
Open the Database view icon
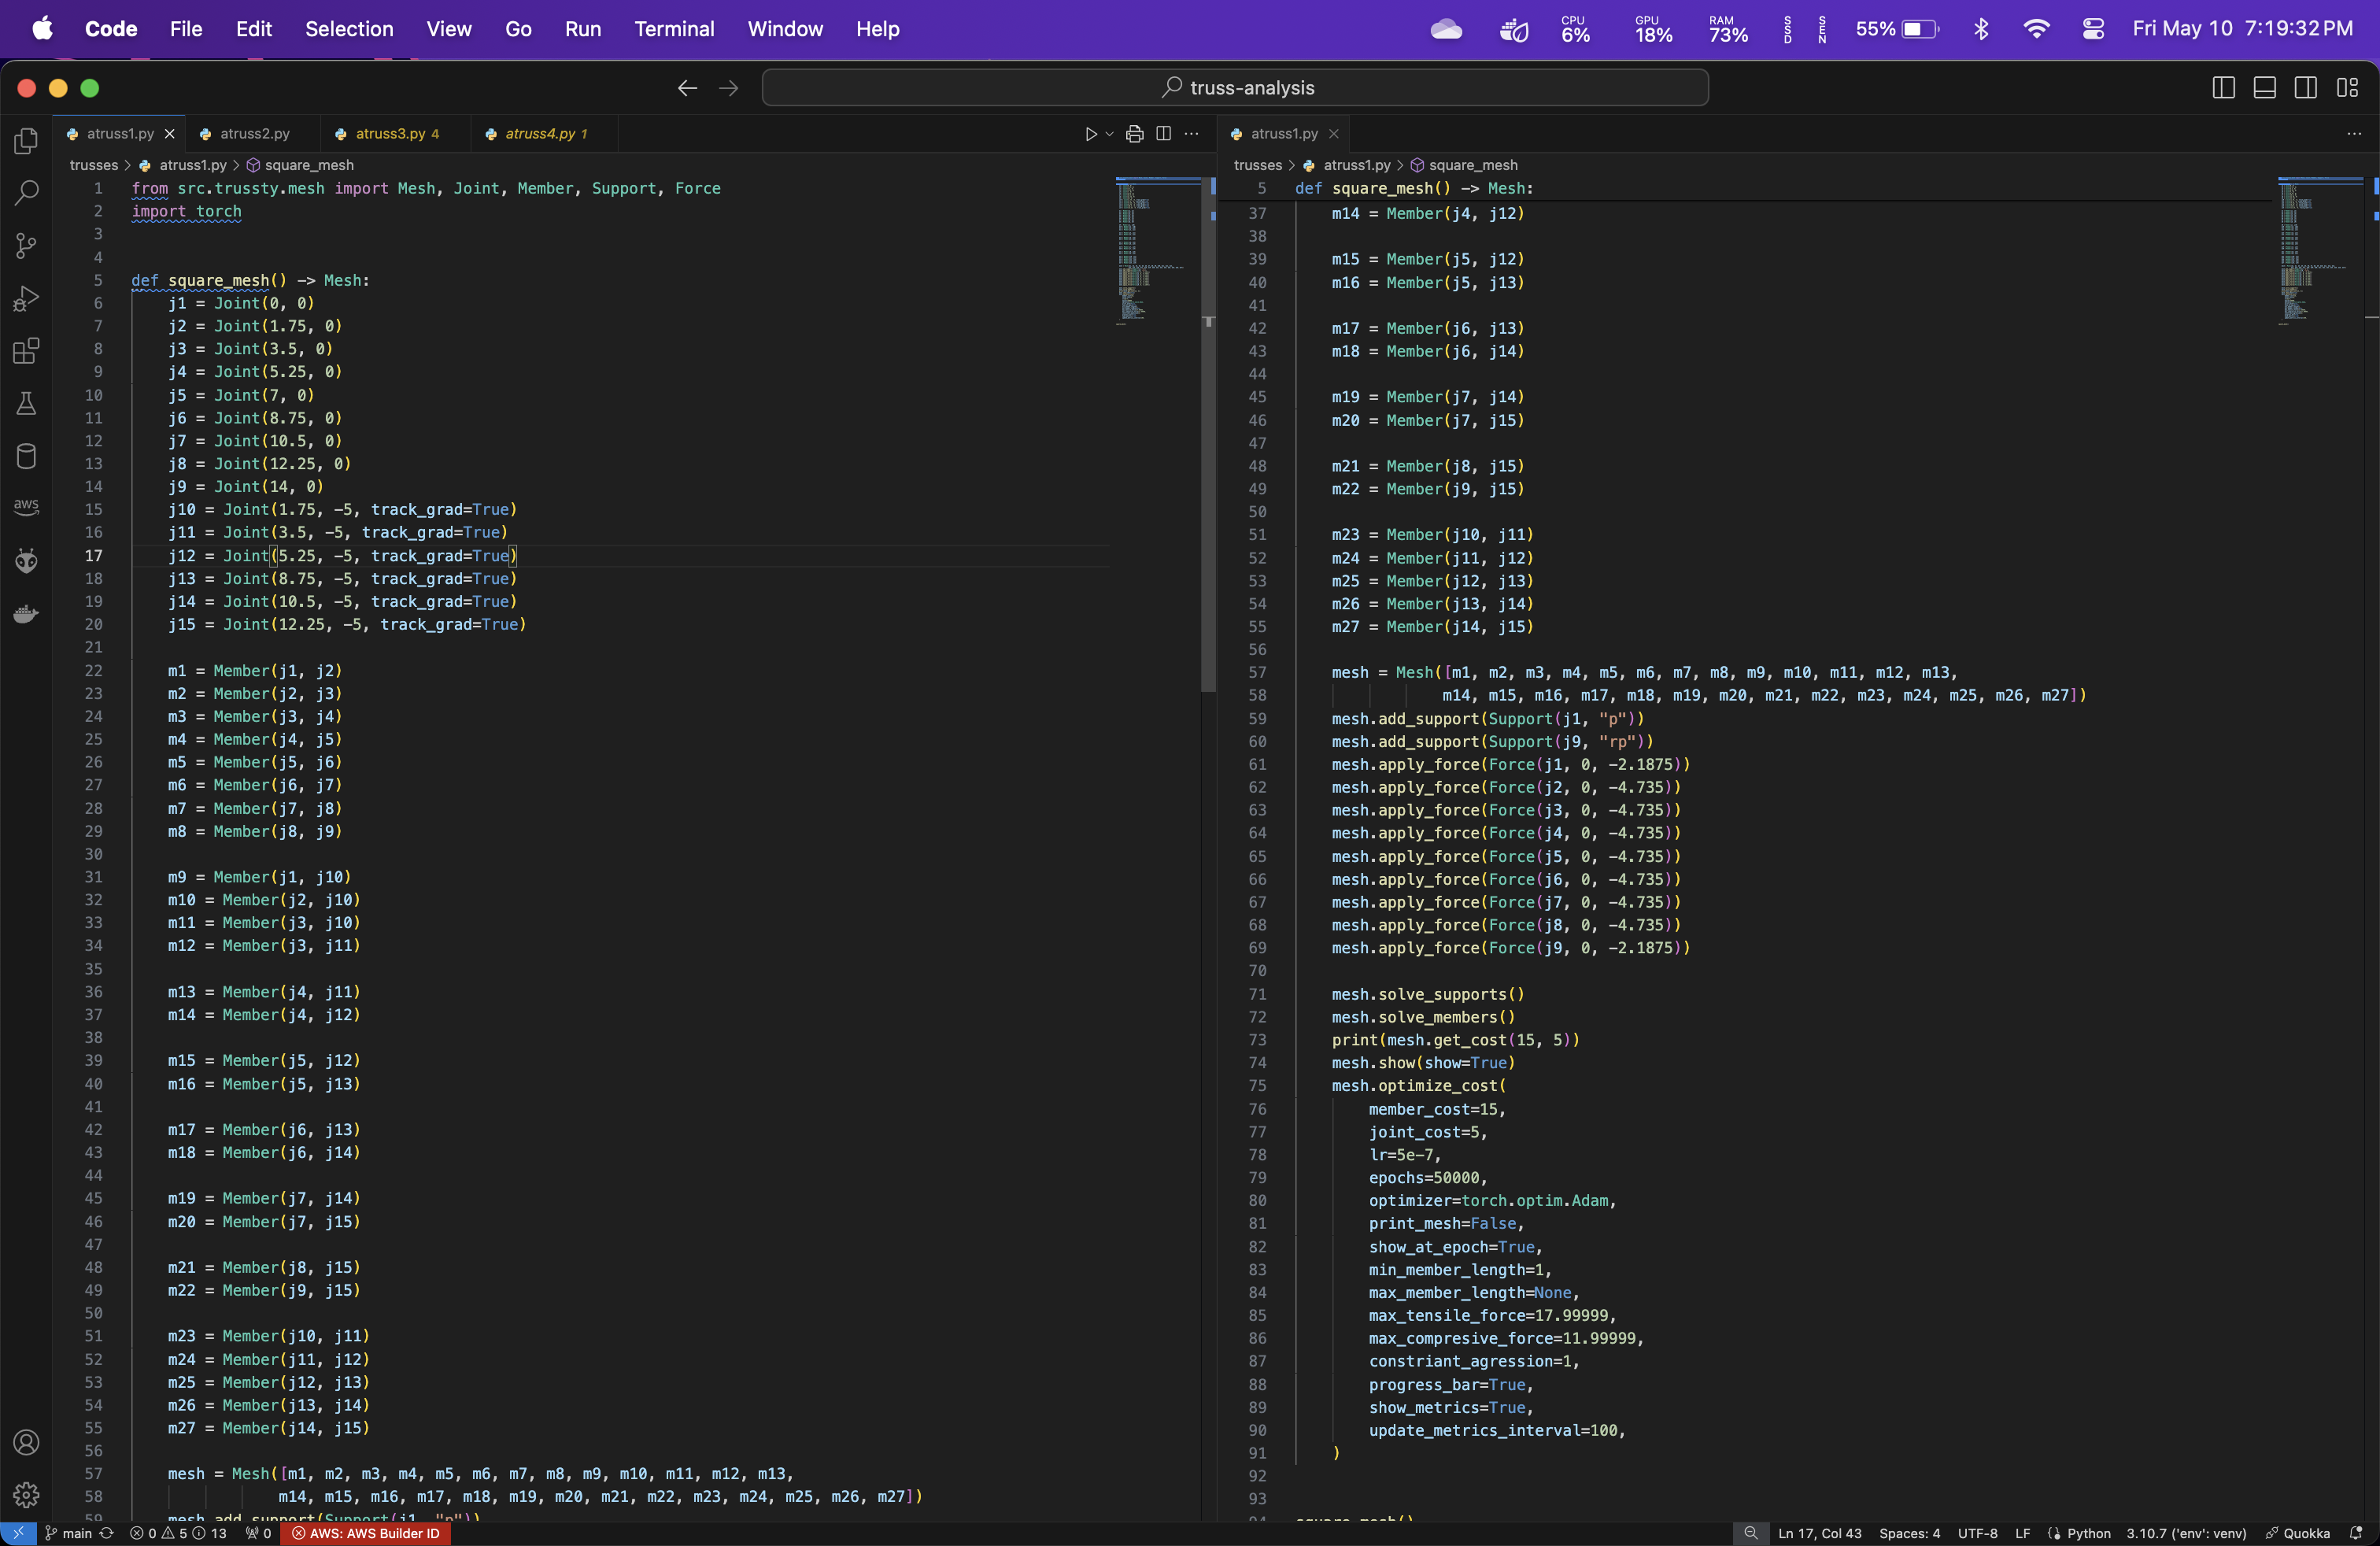point(27,456)
